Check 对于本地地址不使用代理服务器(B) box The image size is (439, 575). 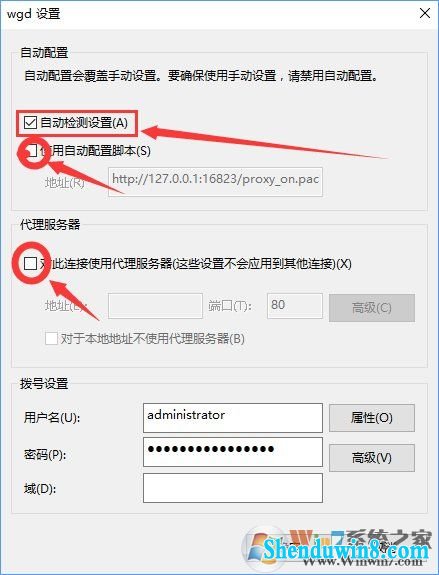[x=51, y=338]
